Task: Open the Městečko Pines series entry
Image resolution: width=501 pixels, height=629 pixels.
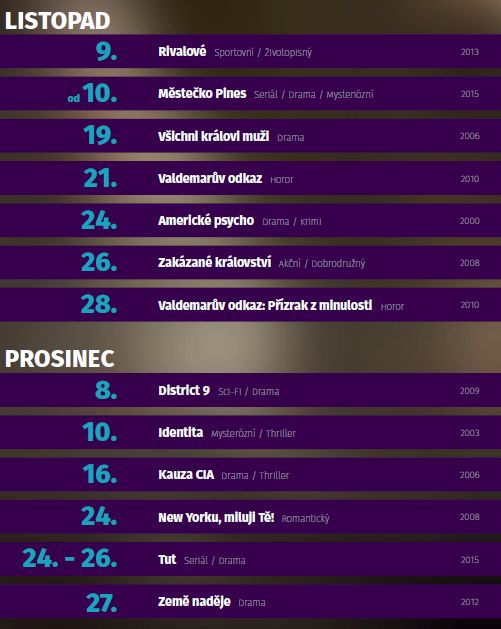Action: [x=202, y=94]
